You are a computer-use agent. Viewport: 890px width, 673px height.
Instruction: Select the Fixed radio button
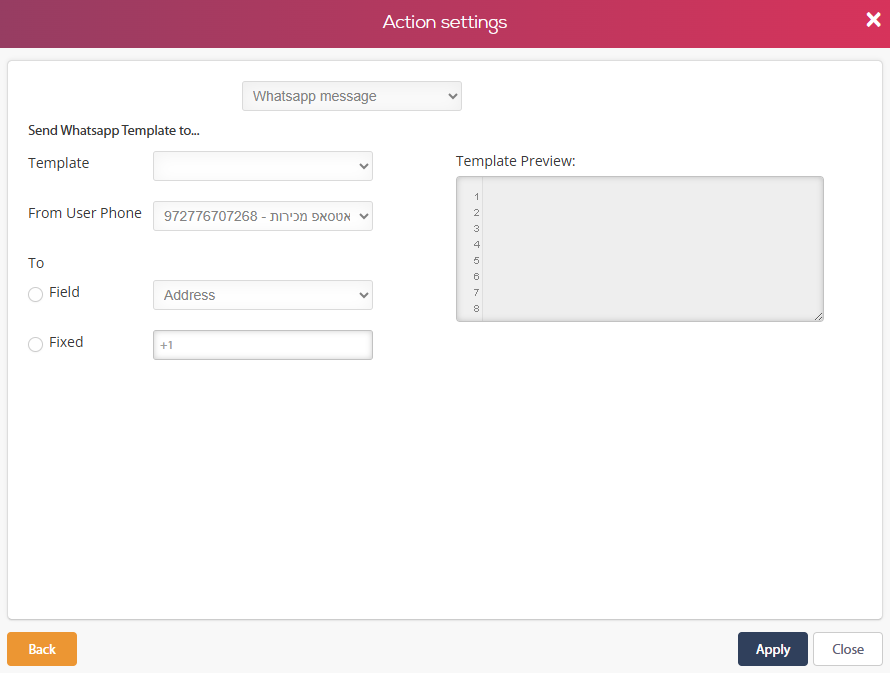36,344
